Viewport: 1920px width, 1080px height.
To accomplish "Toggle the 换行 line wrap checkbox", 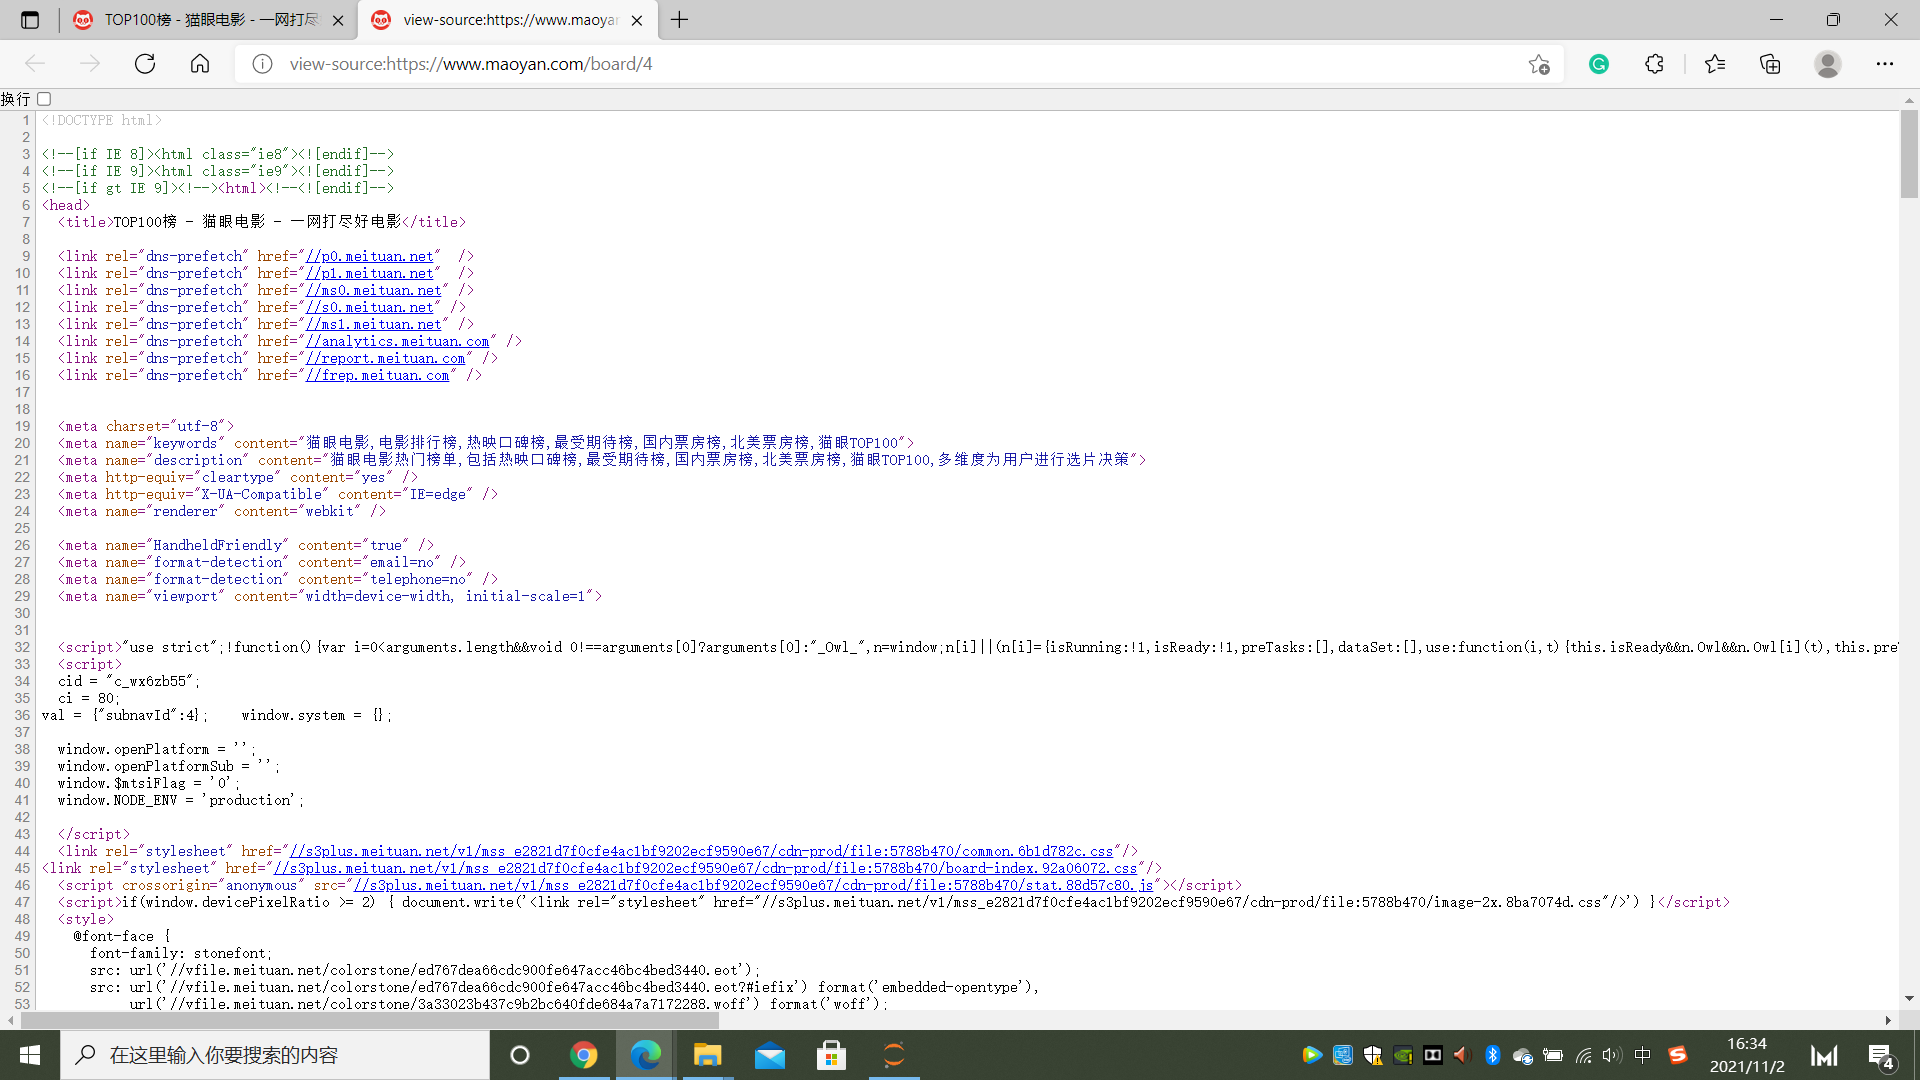I will [44, 99].
